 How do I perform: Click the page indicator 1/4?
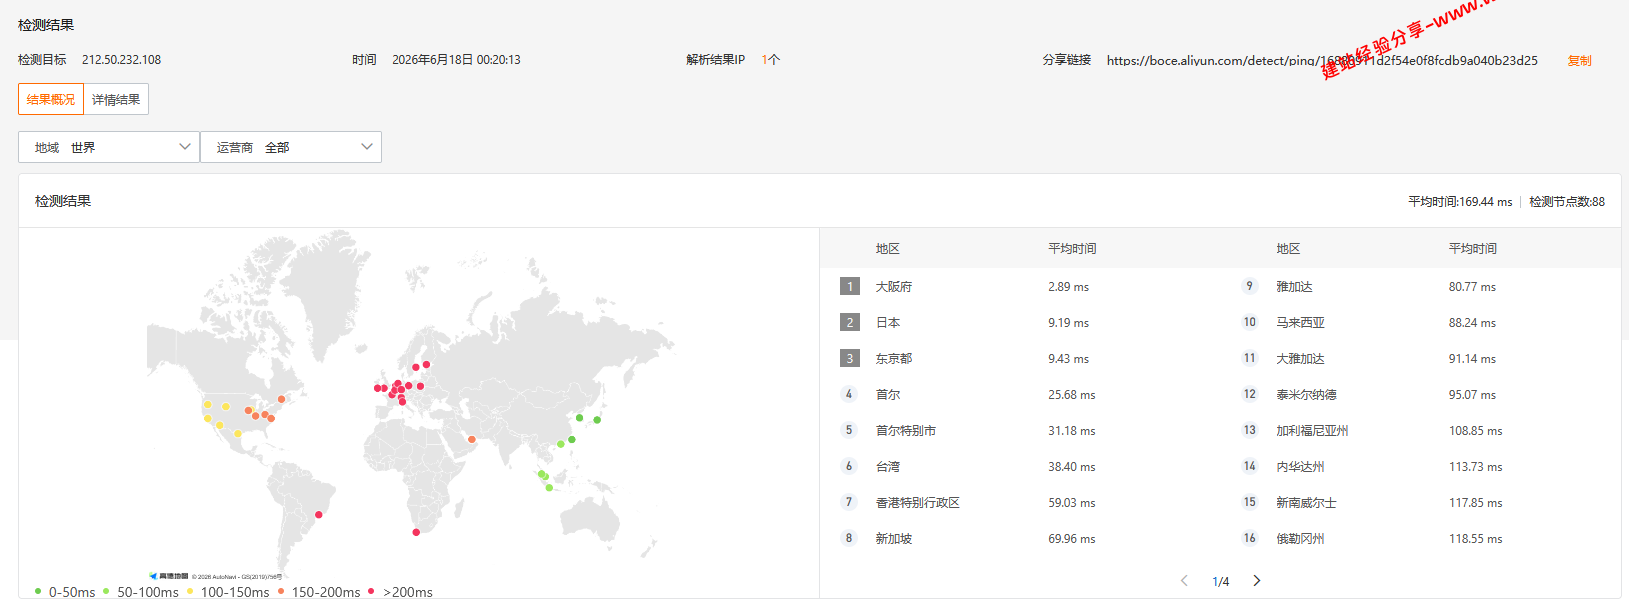pyautogui.click(x=1220, y=582)
